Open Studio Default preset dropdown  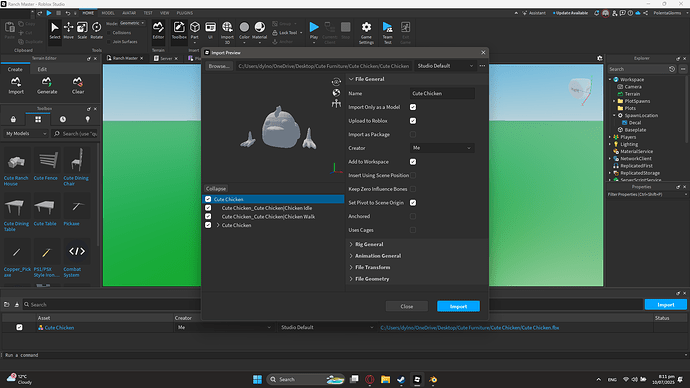click(x=445, y=66)
